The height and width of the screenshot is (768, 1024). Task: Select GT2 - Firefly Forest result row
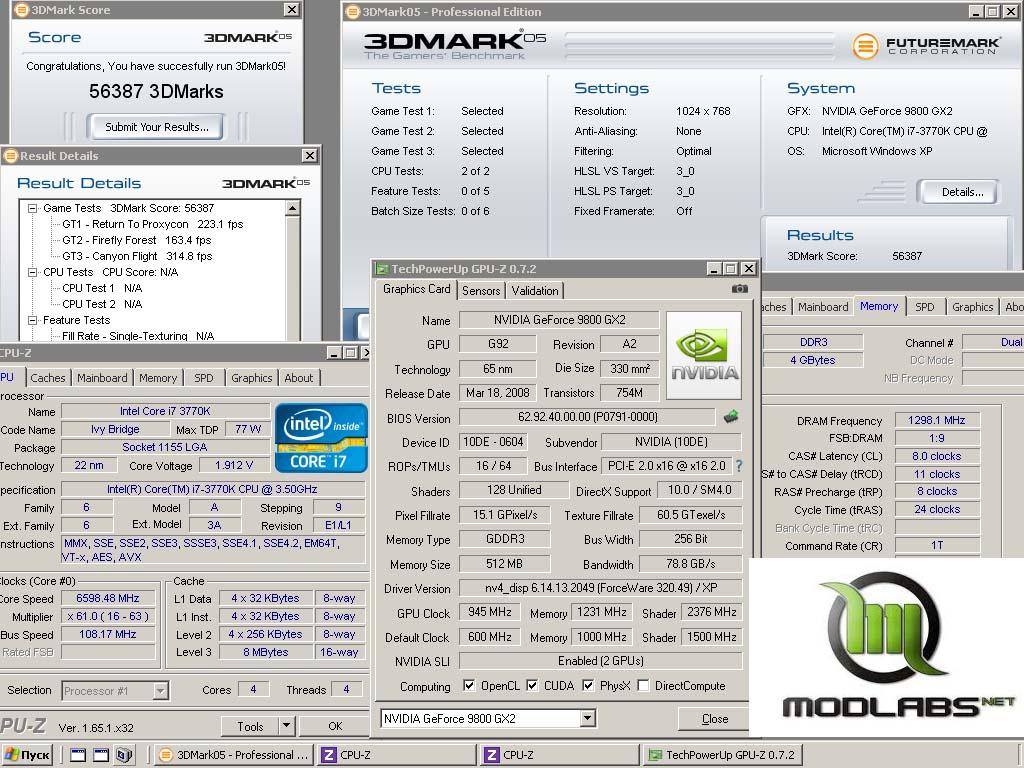pos(136,240)
